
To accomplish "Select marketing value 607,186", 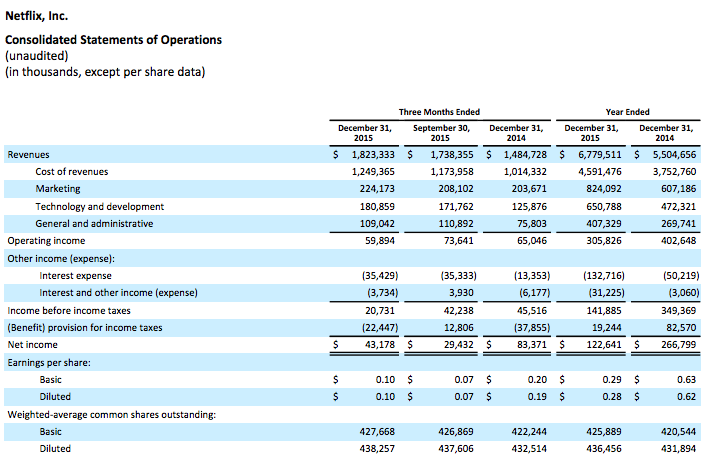I will click(678, 189).
